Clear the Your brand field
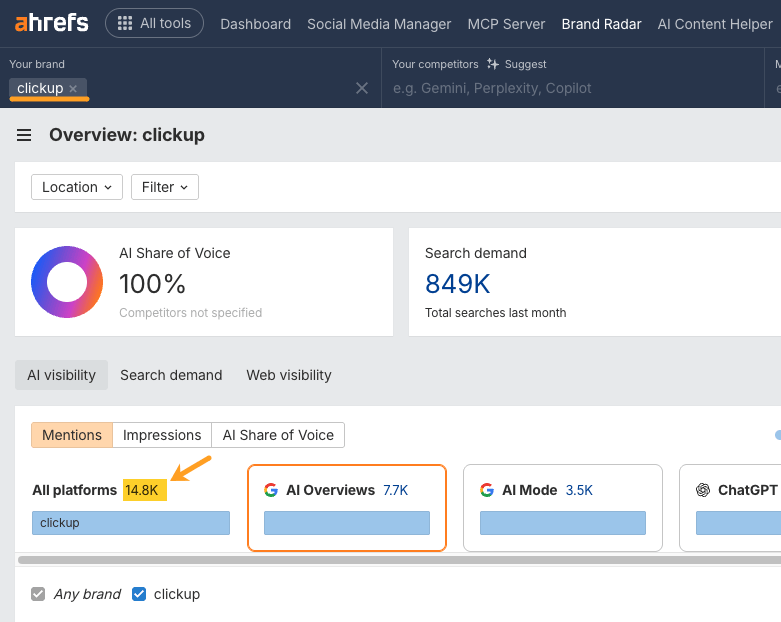 pos(362,88)
